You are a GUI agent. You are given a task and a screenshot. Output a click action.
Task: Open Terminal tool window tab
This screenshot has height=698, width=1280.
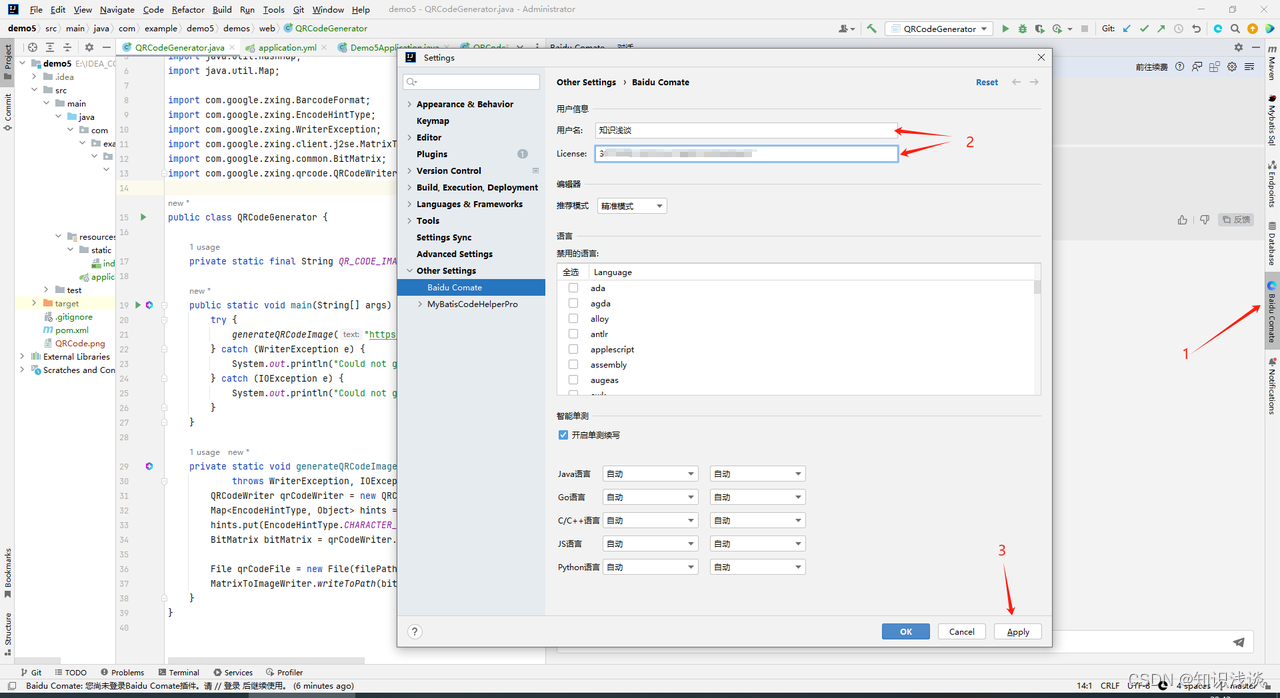tap(177, 672)
